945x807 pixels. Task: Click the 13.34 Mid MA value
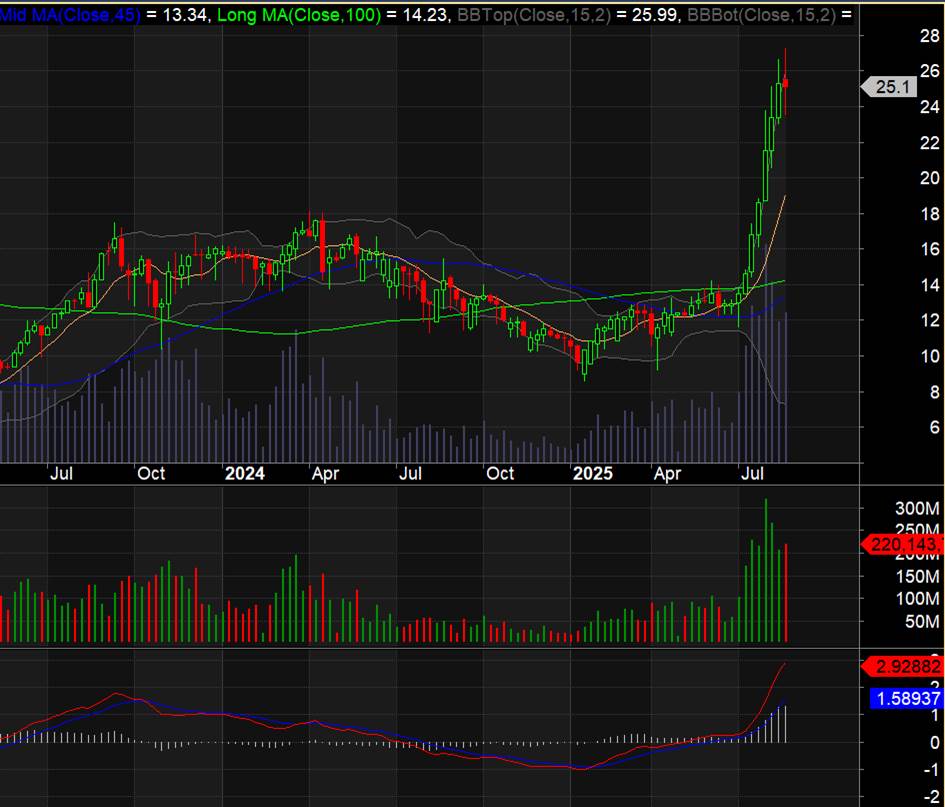[x=185, y=14]
